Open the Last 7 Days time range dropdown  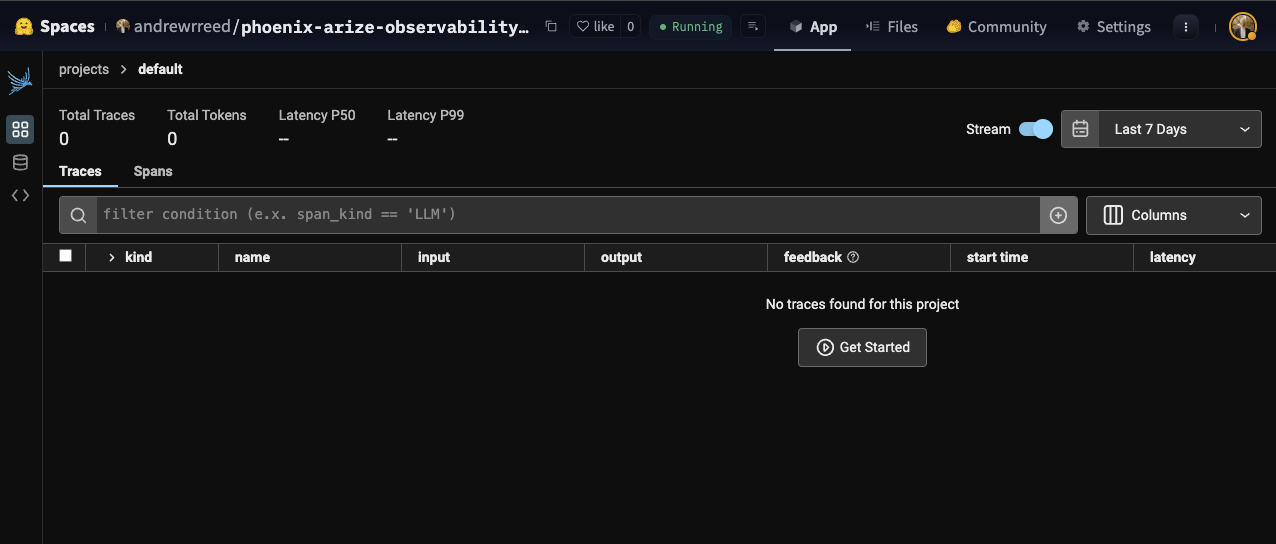click(x=1161, y=129)
